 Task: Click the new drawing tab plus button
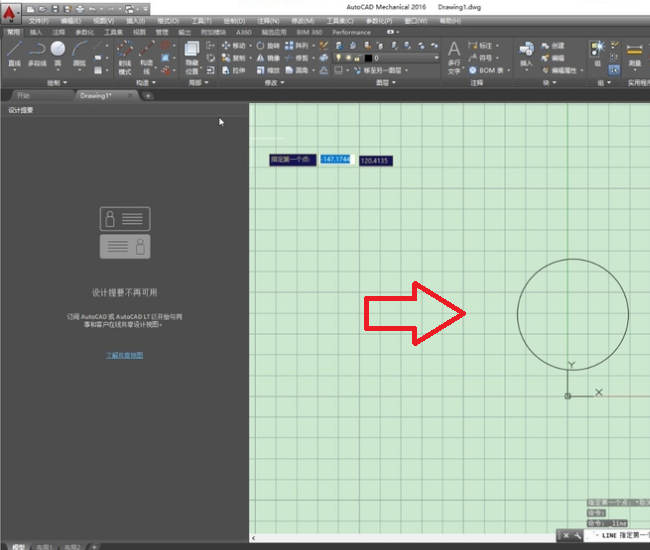point(148,96)
